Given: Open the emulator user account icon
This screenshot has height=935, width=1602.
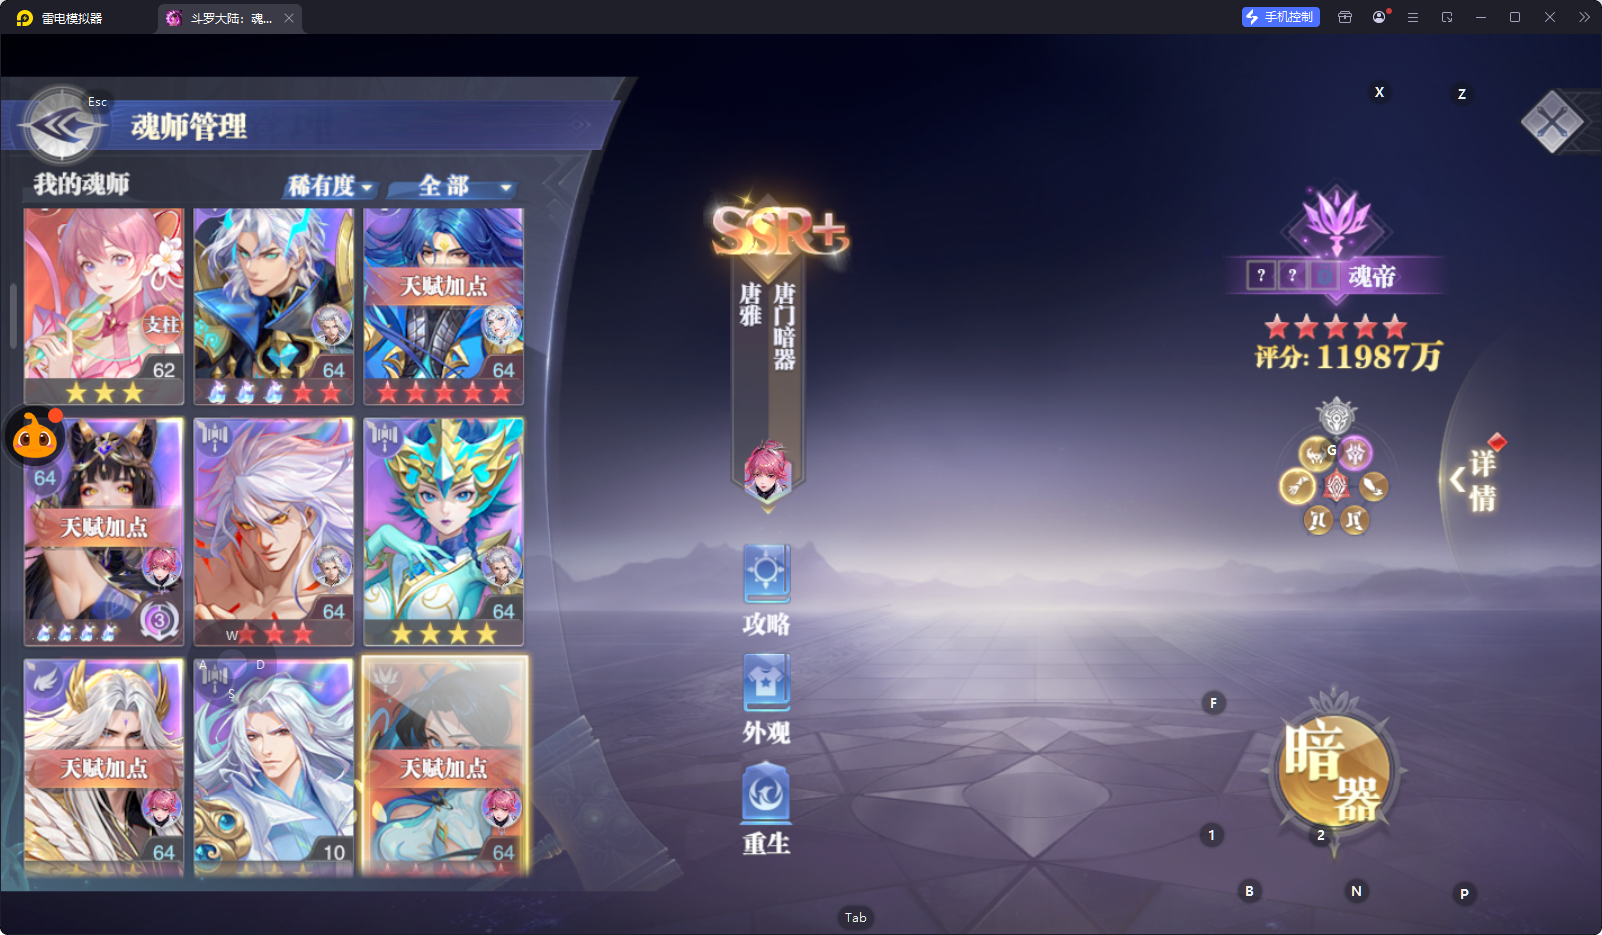Looking at the screenshot, I should pyautogui.click(x=1379, y=17).
